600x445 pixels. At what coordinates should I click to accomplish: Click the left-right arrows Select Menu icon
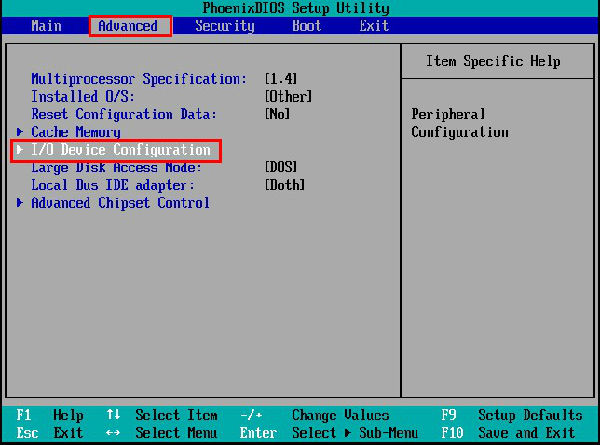pos(113,433)
